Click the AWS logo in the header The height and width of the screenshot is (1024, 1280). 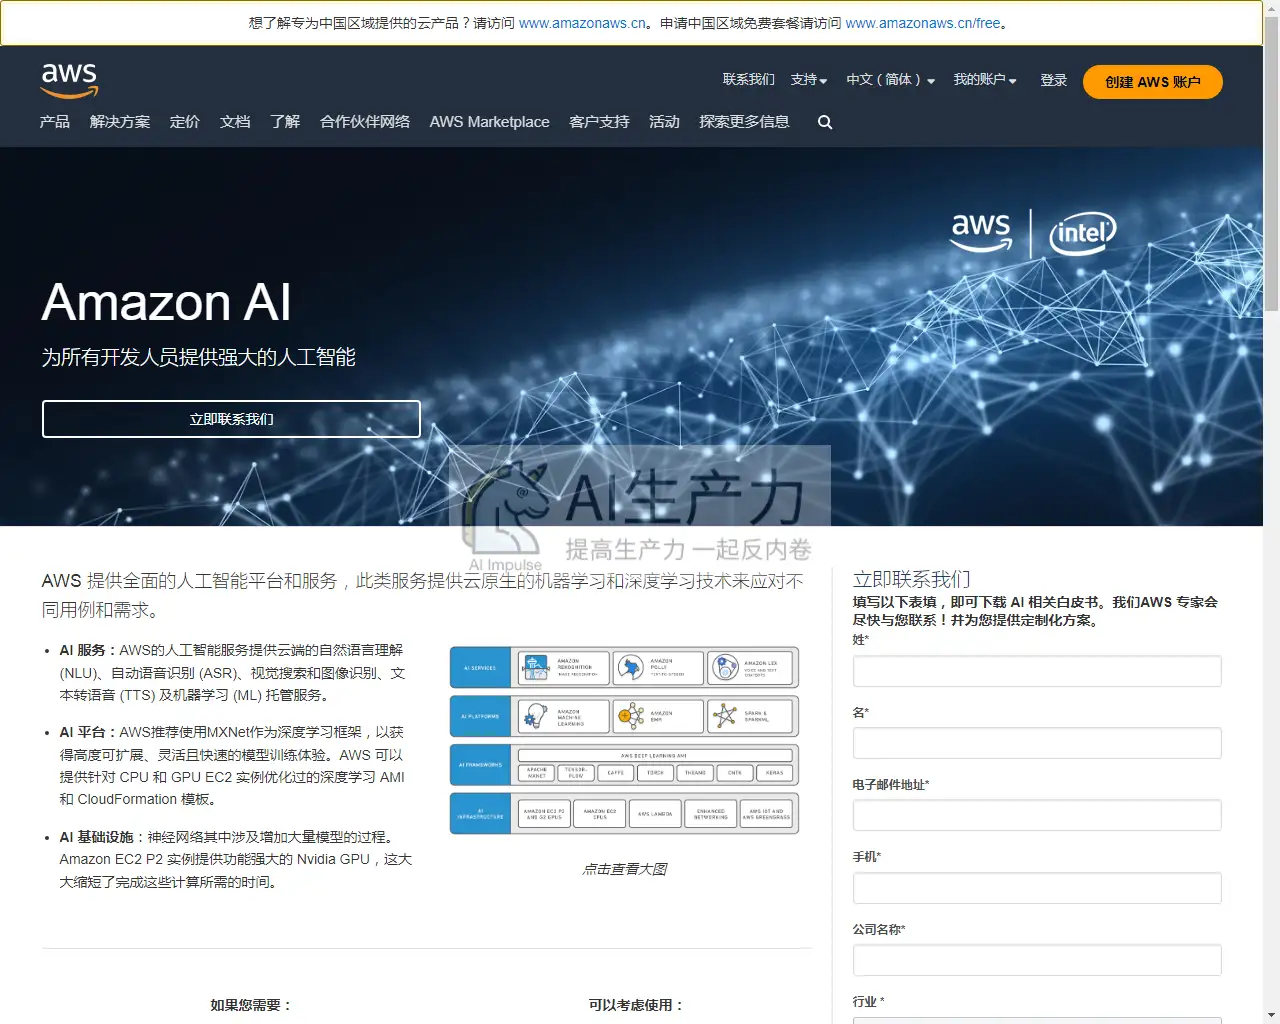tap(69, 80)
